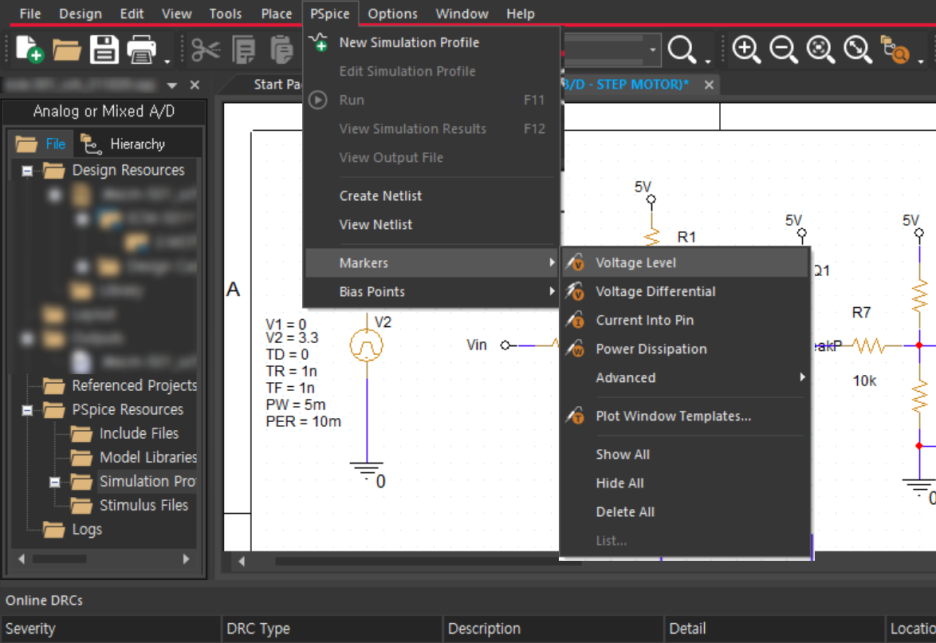Viewport: 936px width, 643px height.
Task: Click the Zoom to Area icon
Action: point(820,50)
